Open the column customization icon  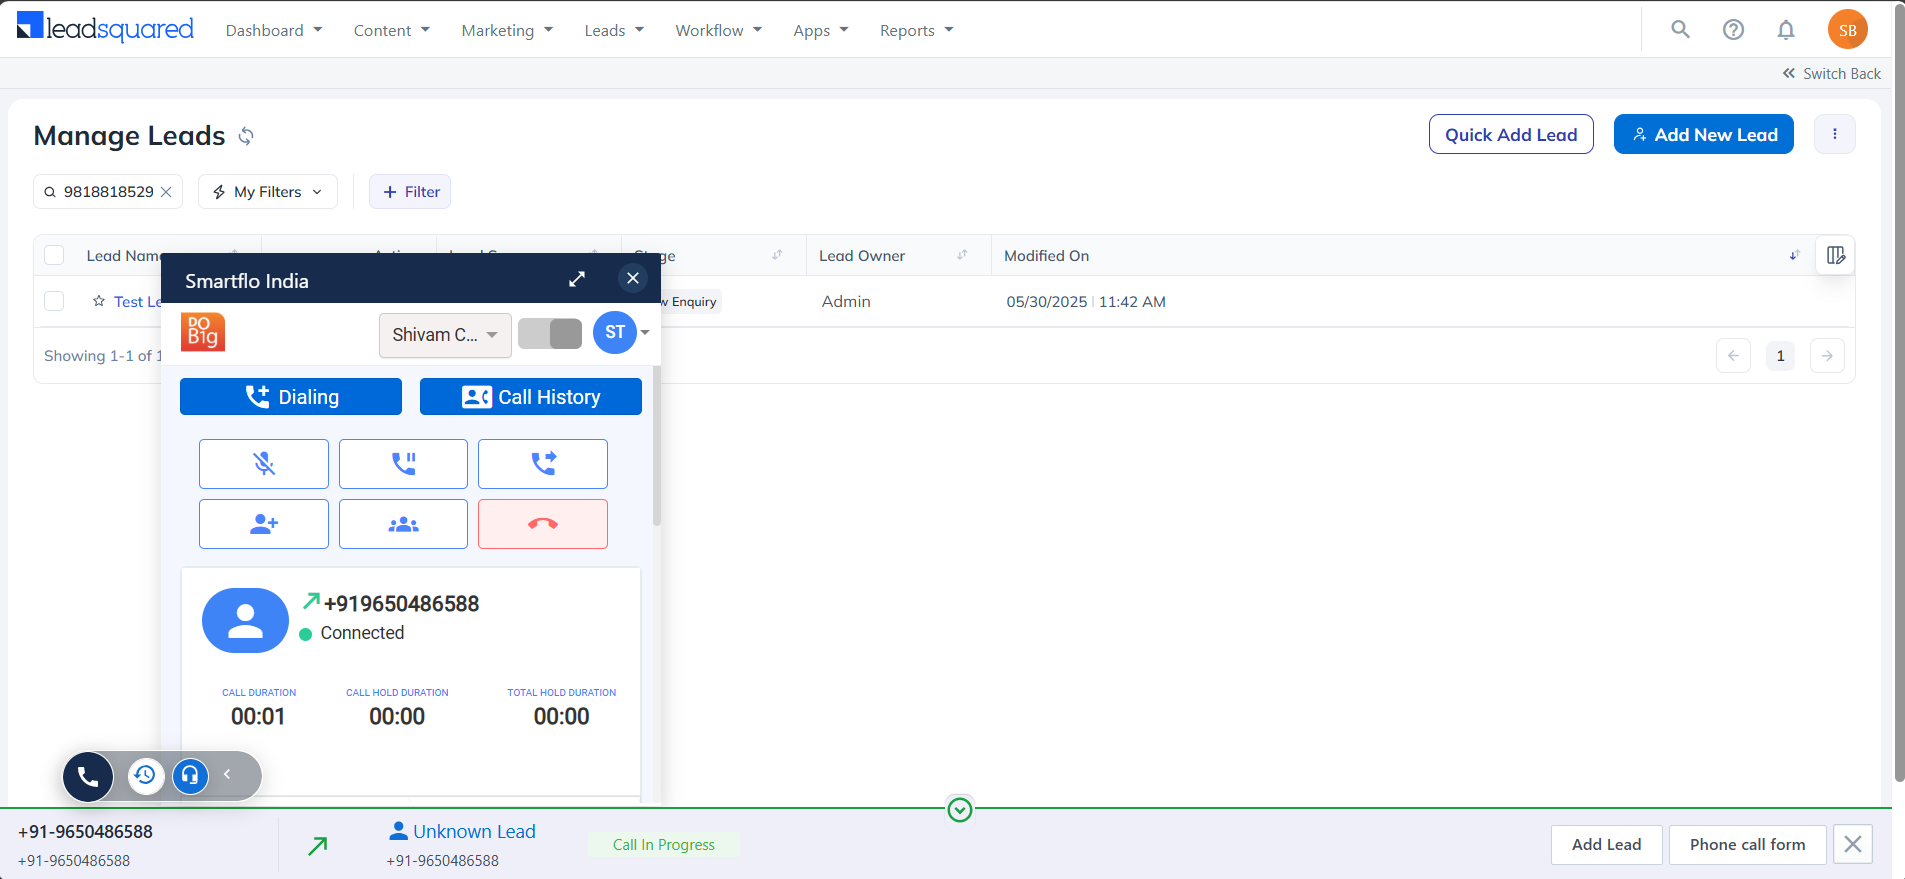point(1836,255)
